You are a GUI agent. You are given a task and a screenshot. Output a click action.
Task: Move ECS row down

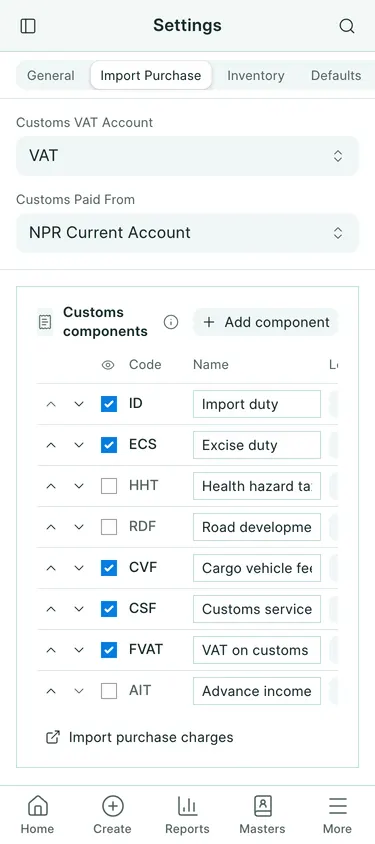[x=79, y=445]
